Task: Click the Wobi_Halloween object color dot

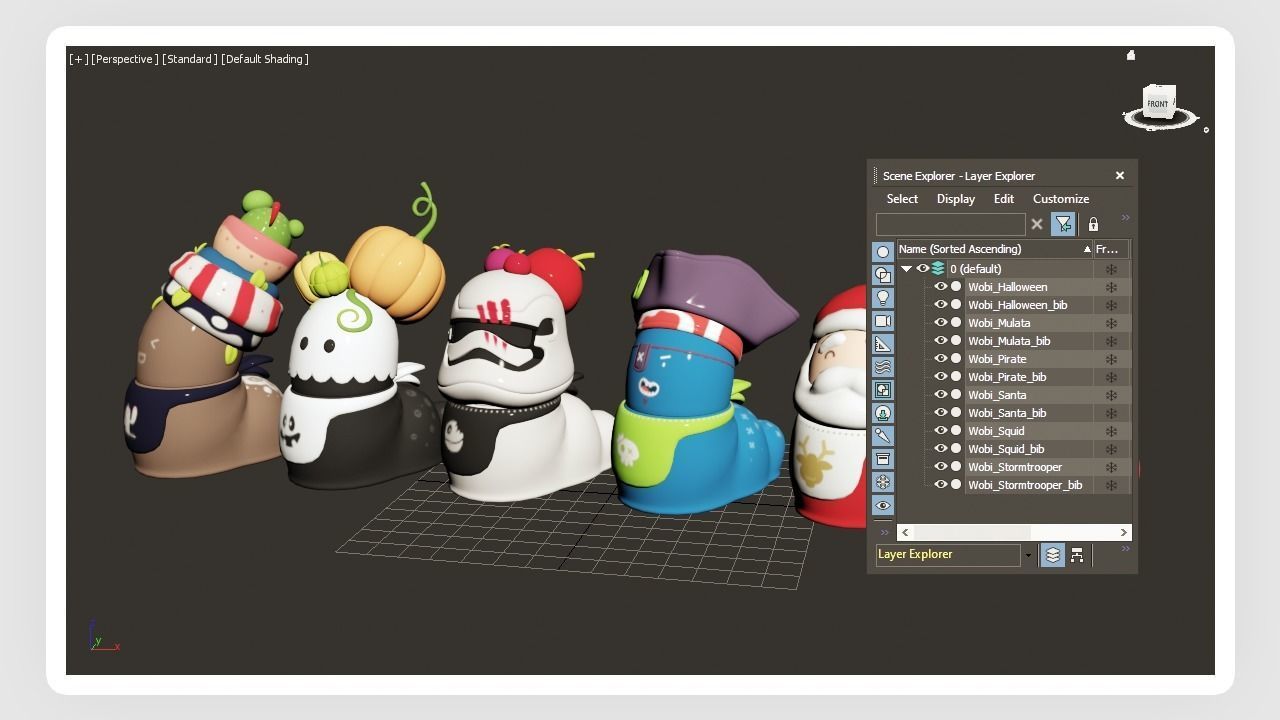Action: pyautogui.click(x=956, y=287)
